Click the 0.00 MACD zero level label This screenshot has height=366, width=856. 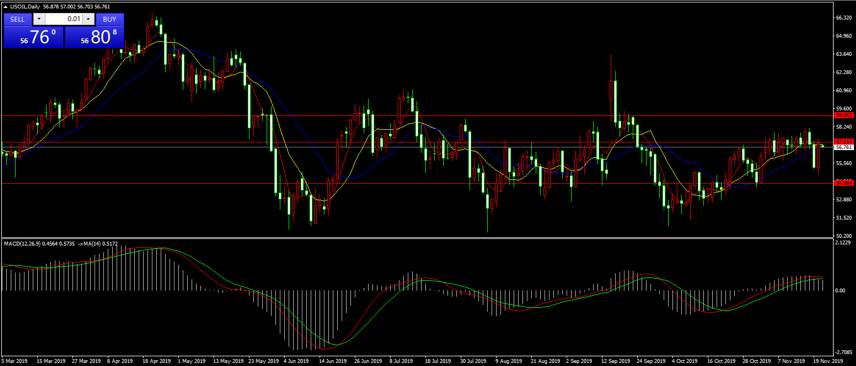click(x=841, y=291)
